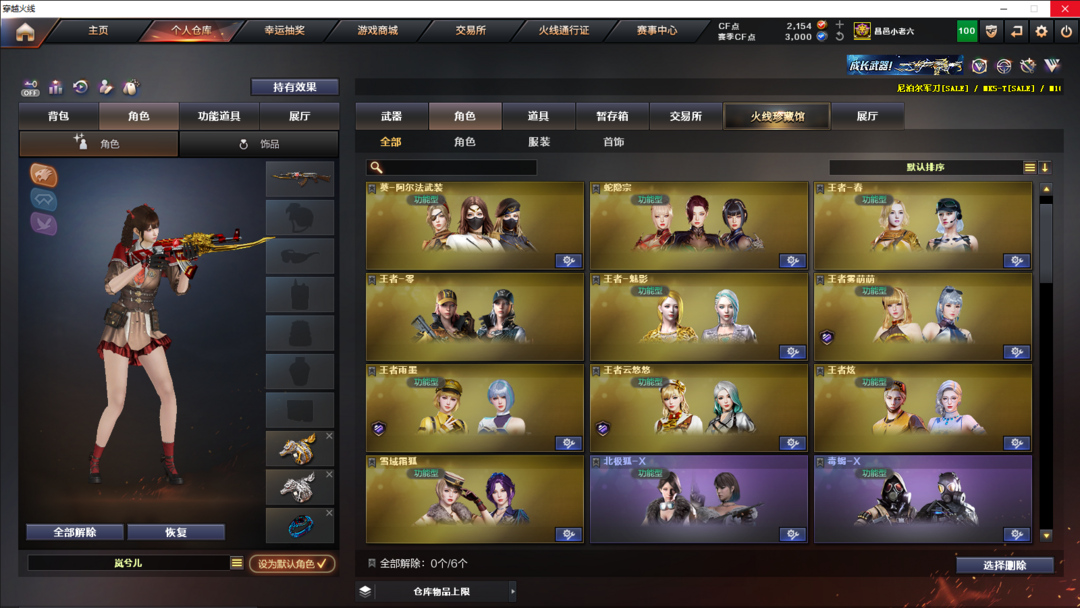This screenshot has height=608, width=1080.
Task: Click the return arrow icon in top bar
Action: pyautogui.click(x=1017, y=31)
